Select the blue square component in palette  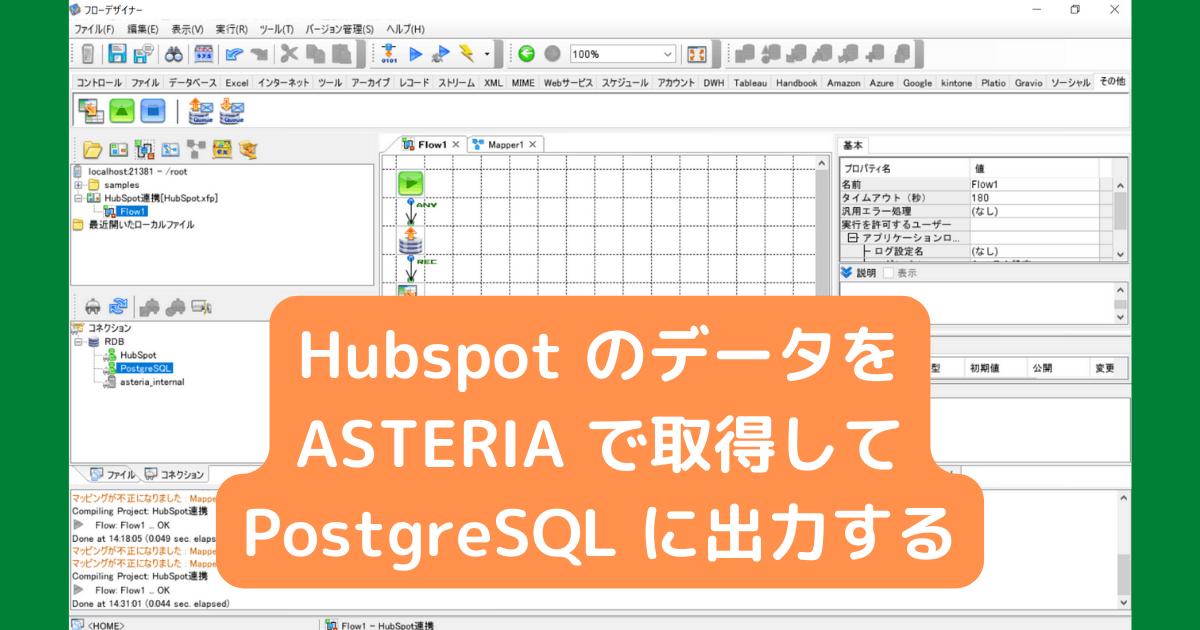tap(152, 110)
